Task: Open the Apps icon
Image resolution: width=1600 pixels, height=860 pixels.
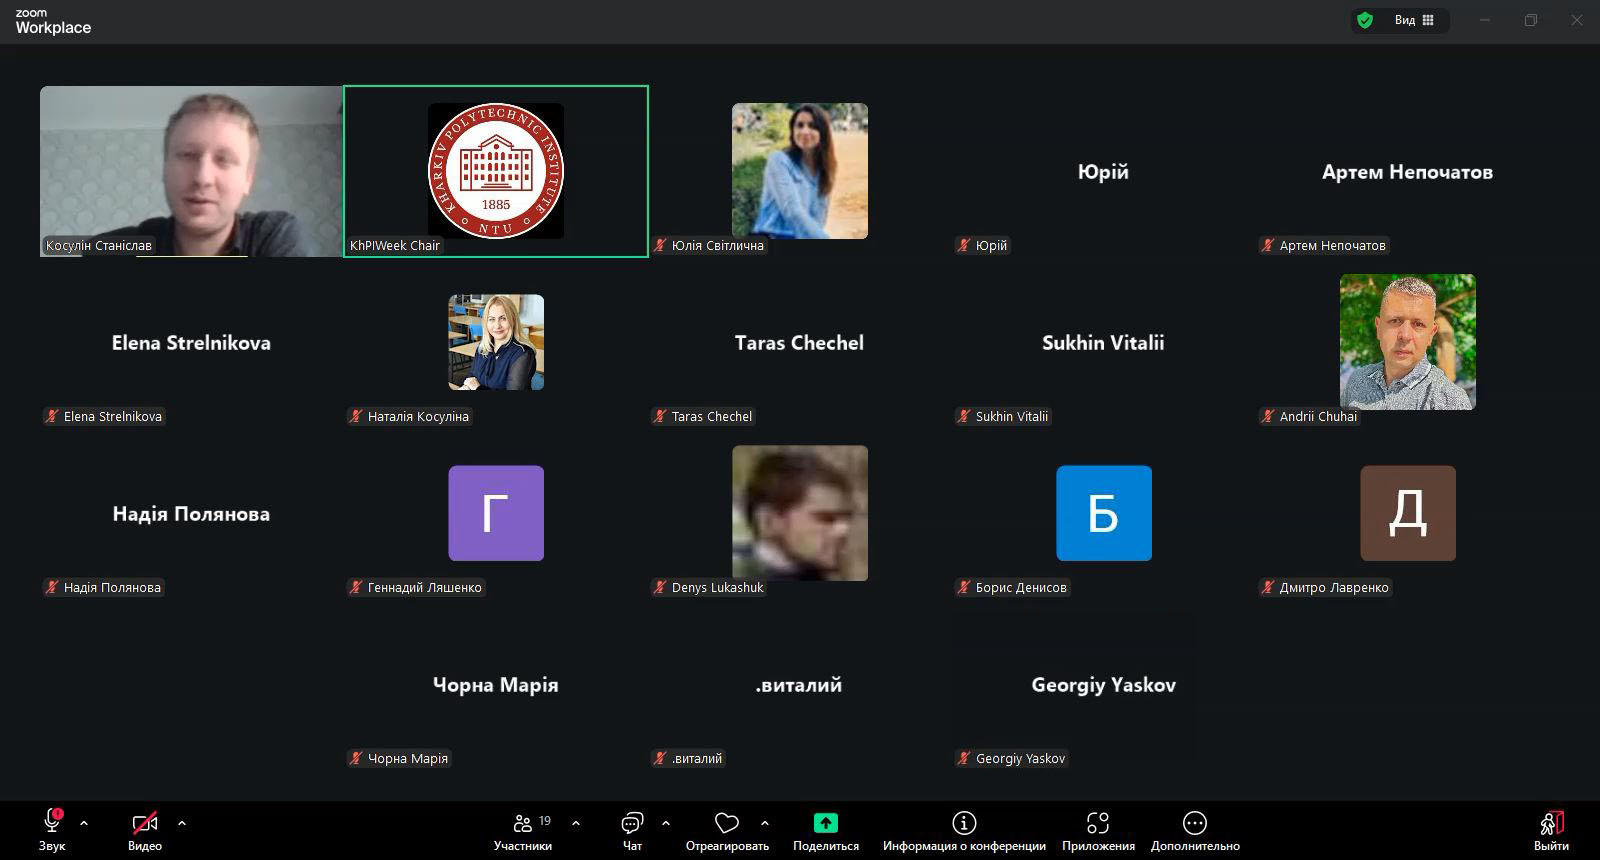Action: pos(1098,823)
